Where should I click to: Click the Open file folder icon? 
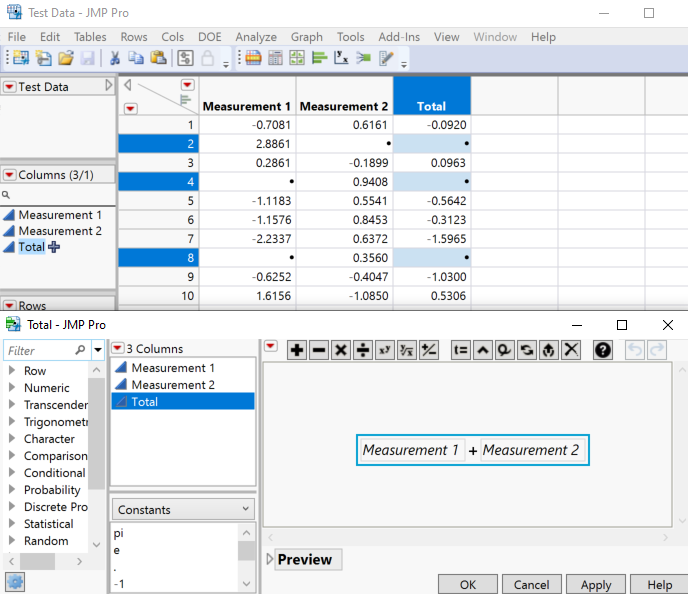[x=66, y=59]
